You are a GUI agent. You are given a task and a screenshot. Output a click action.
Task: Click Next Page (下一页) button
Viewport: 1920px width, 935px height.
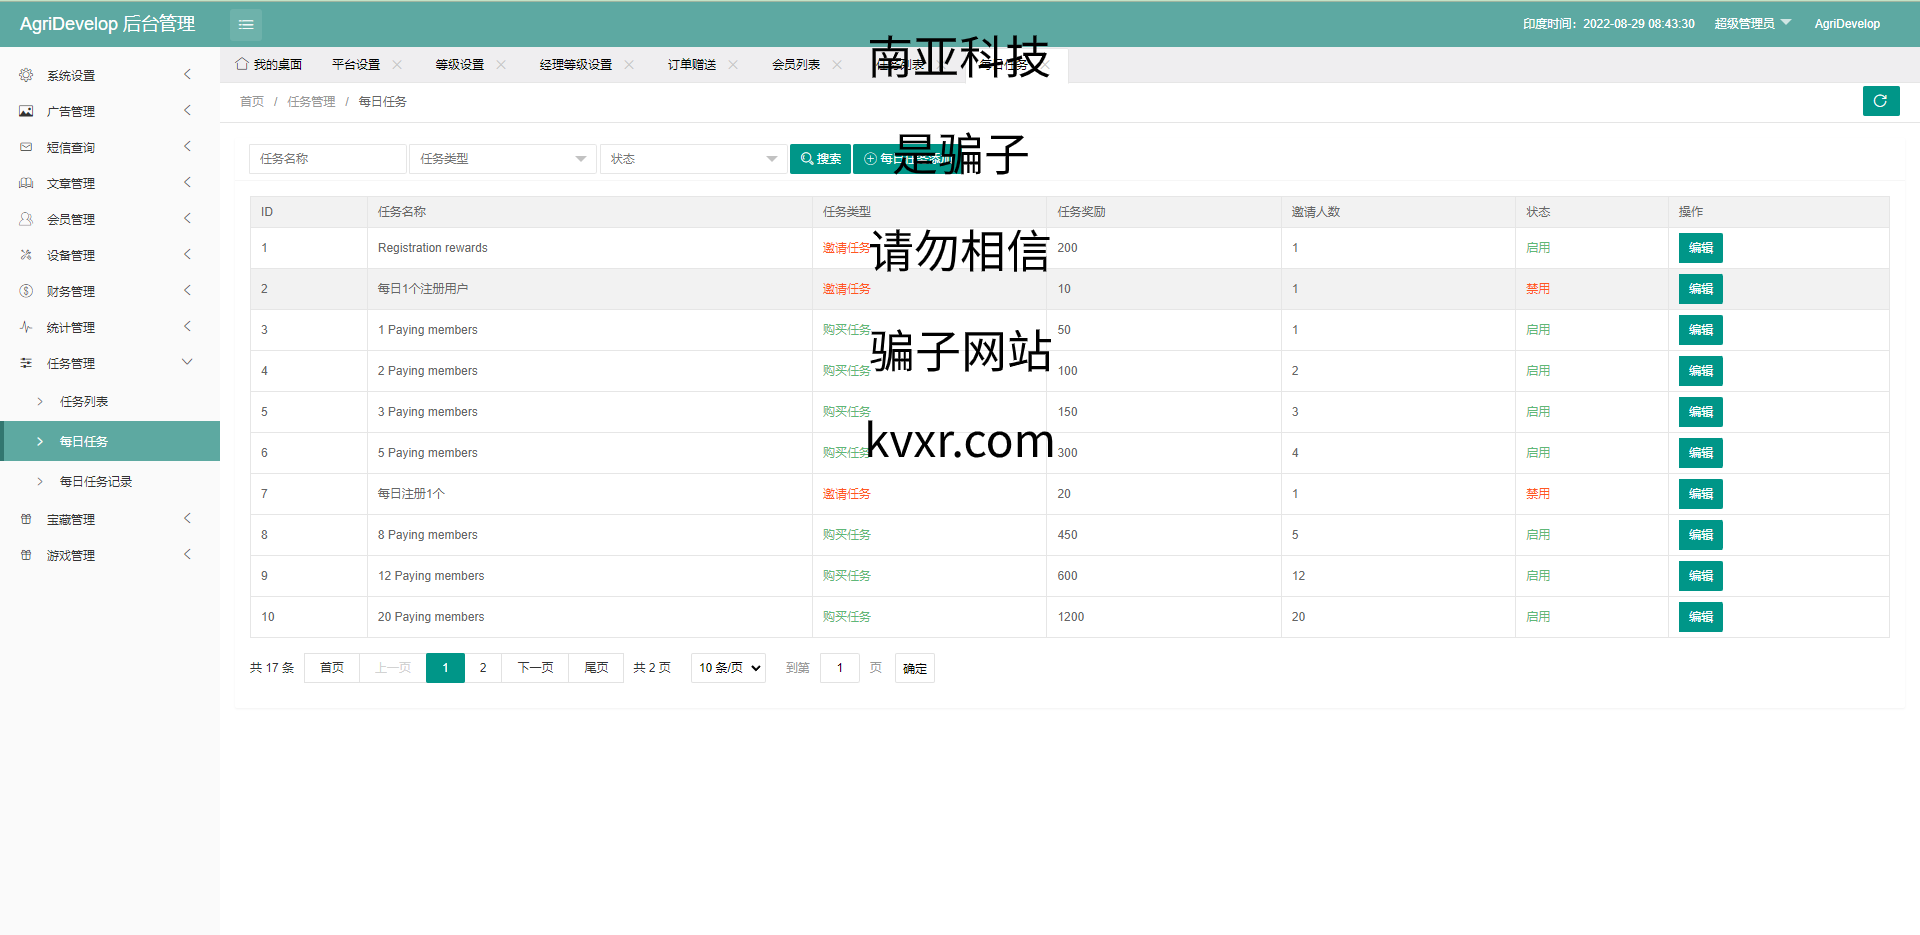click(x=535, y=668)
